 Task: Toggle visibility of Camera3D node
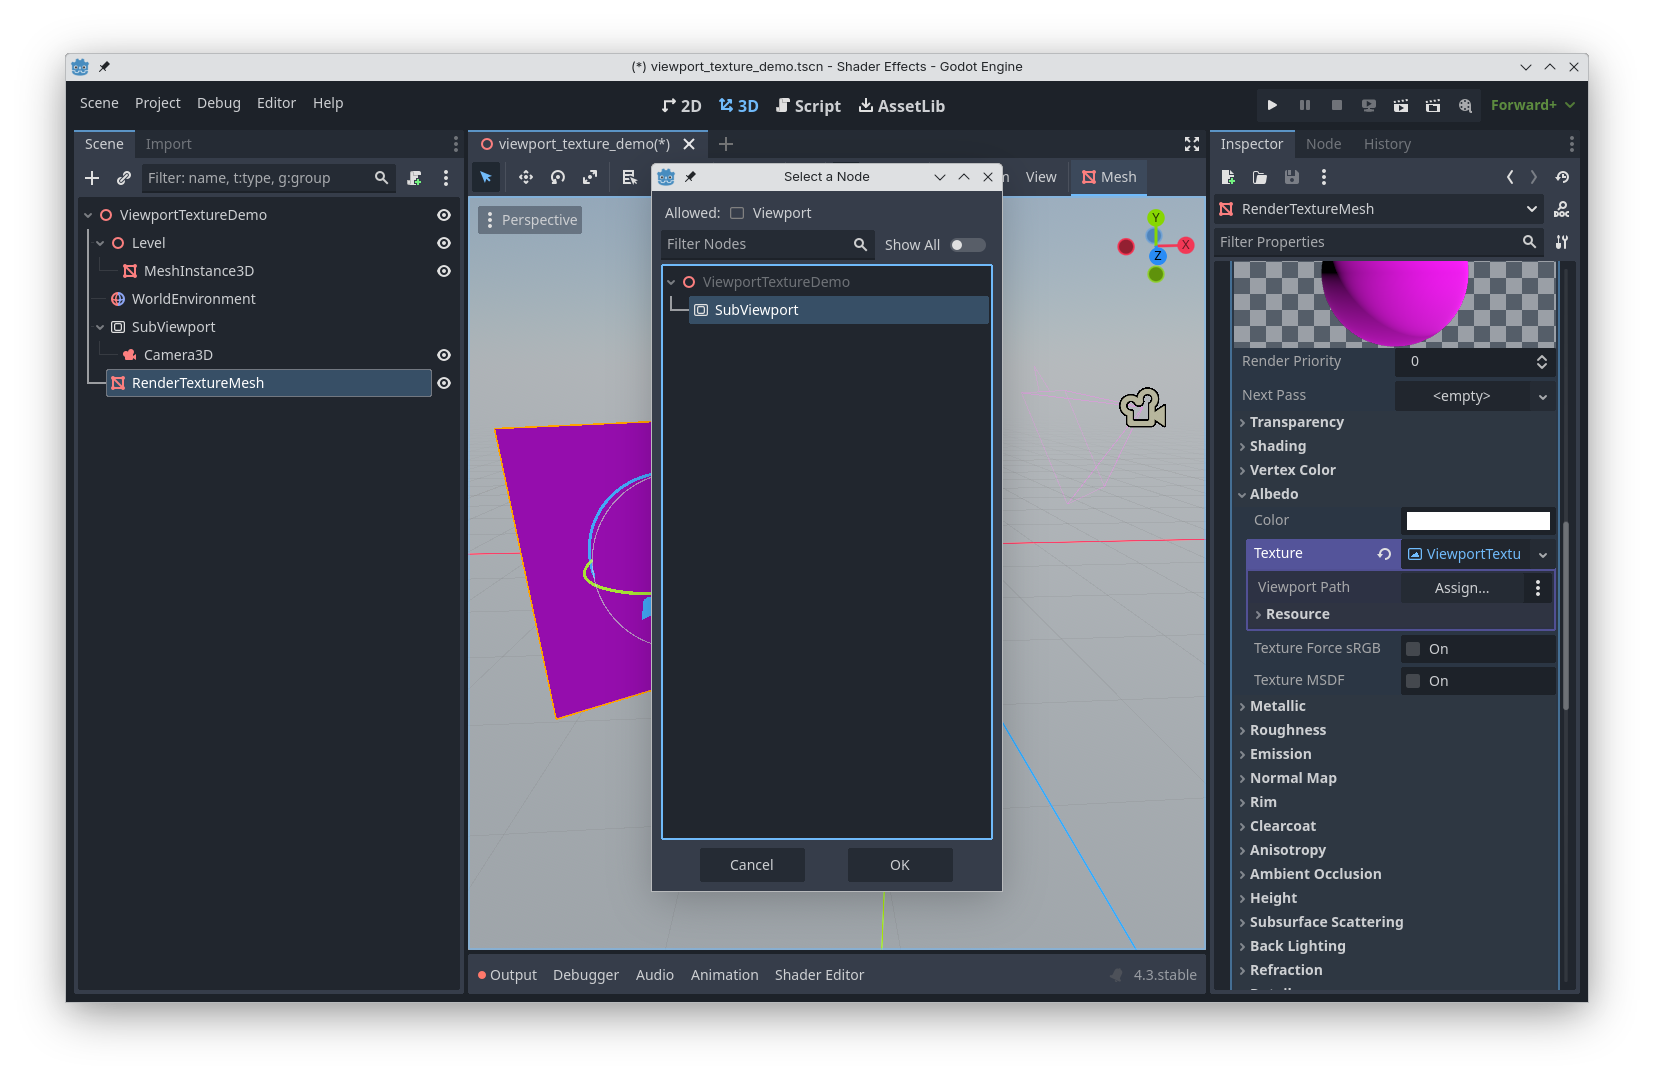[x=444, y=355]
